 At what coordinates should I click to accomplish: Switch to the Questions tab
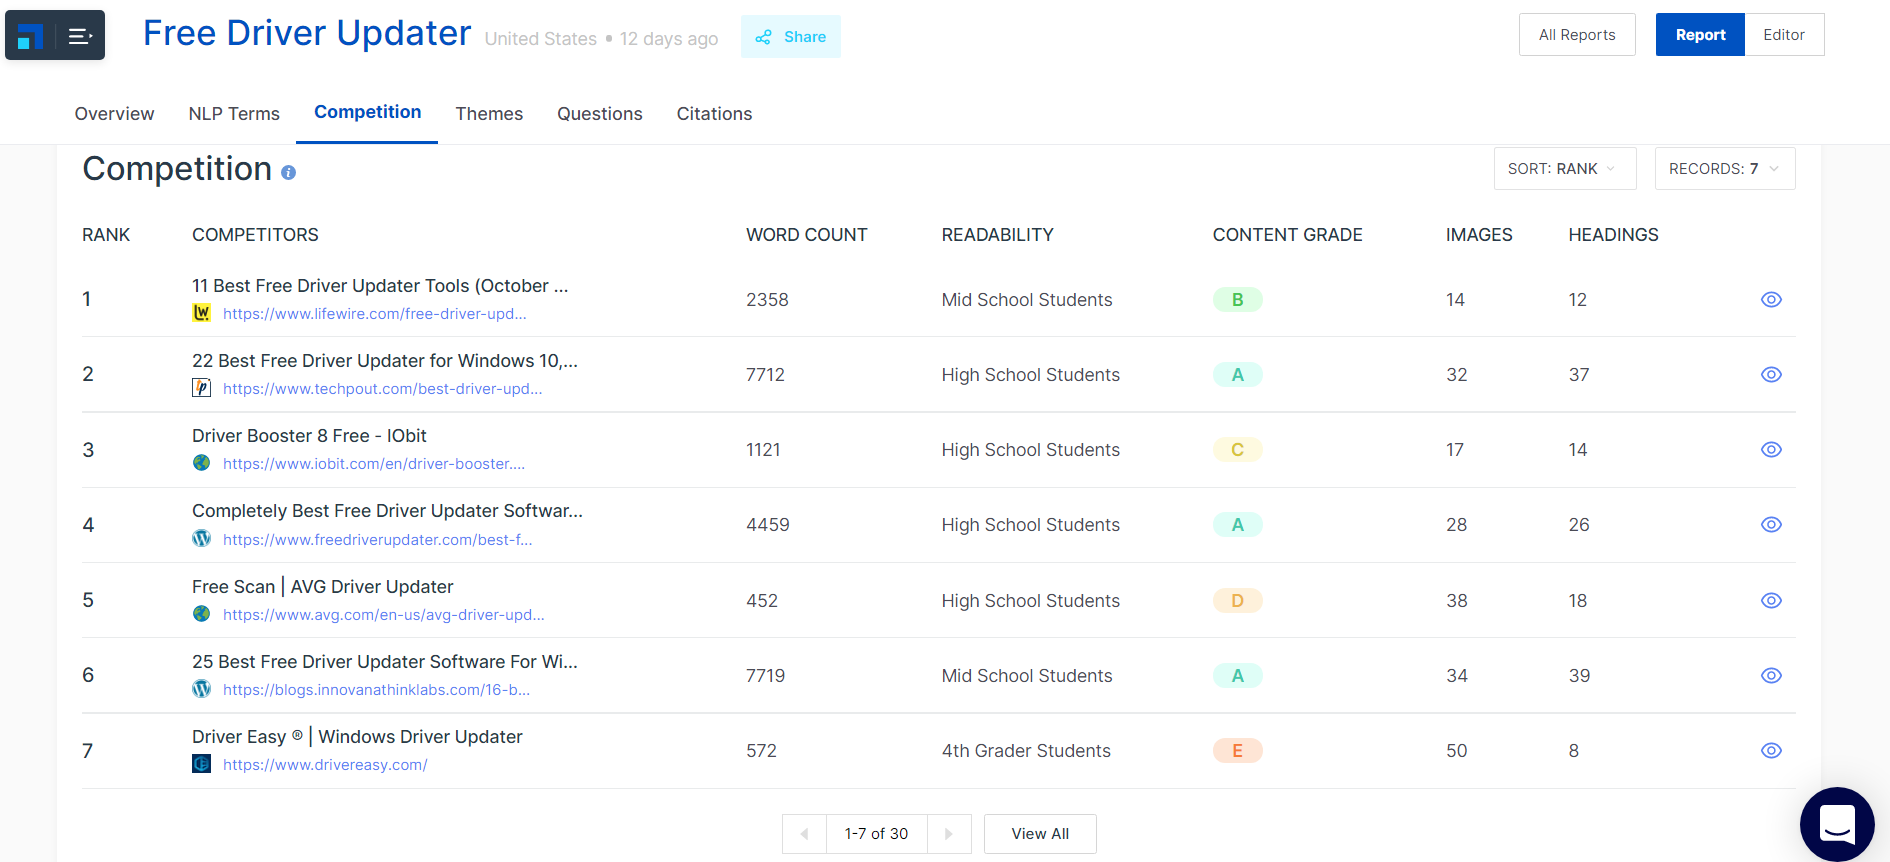[600, 114]
